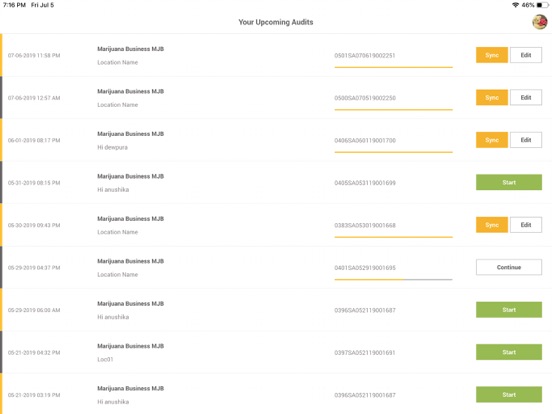Open the profile avatar in the header
Viewport: 552px width, 414px height.
point(539,22)
